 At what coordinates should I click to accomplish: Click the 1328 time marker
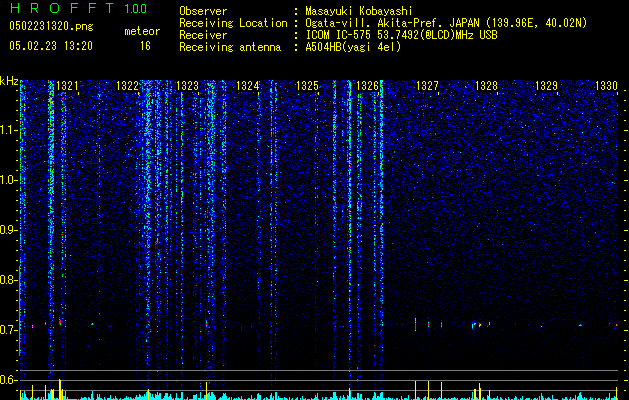pos(487,86)
